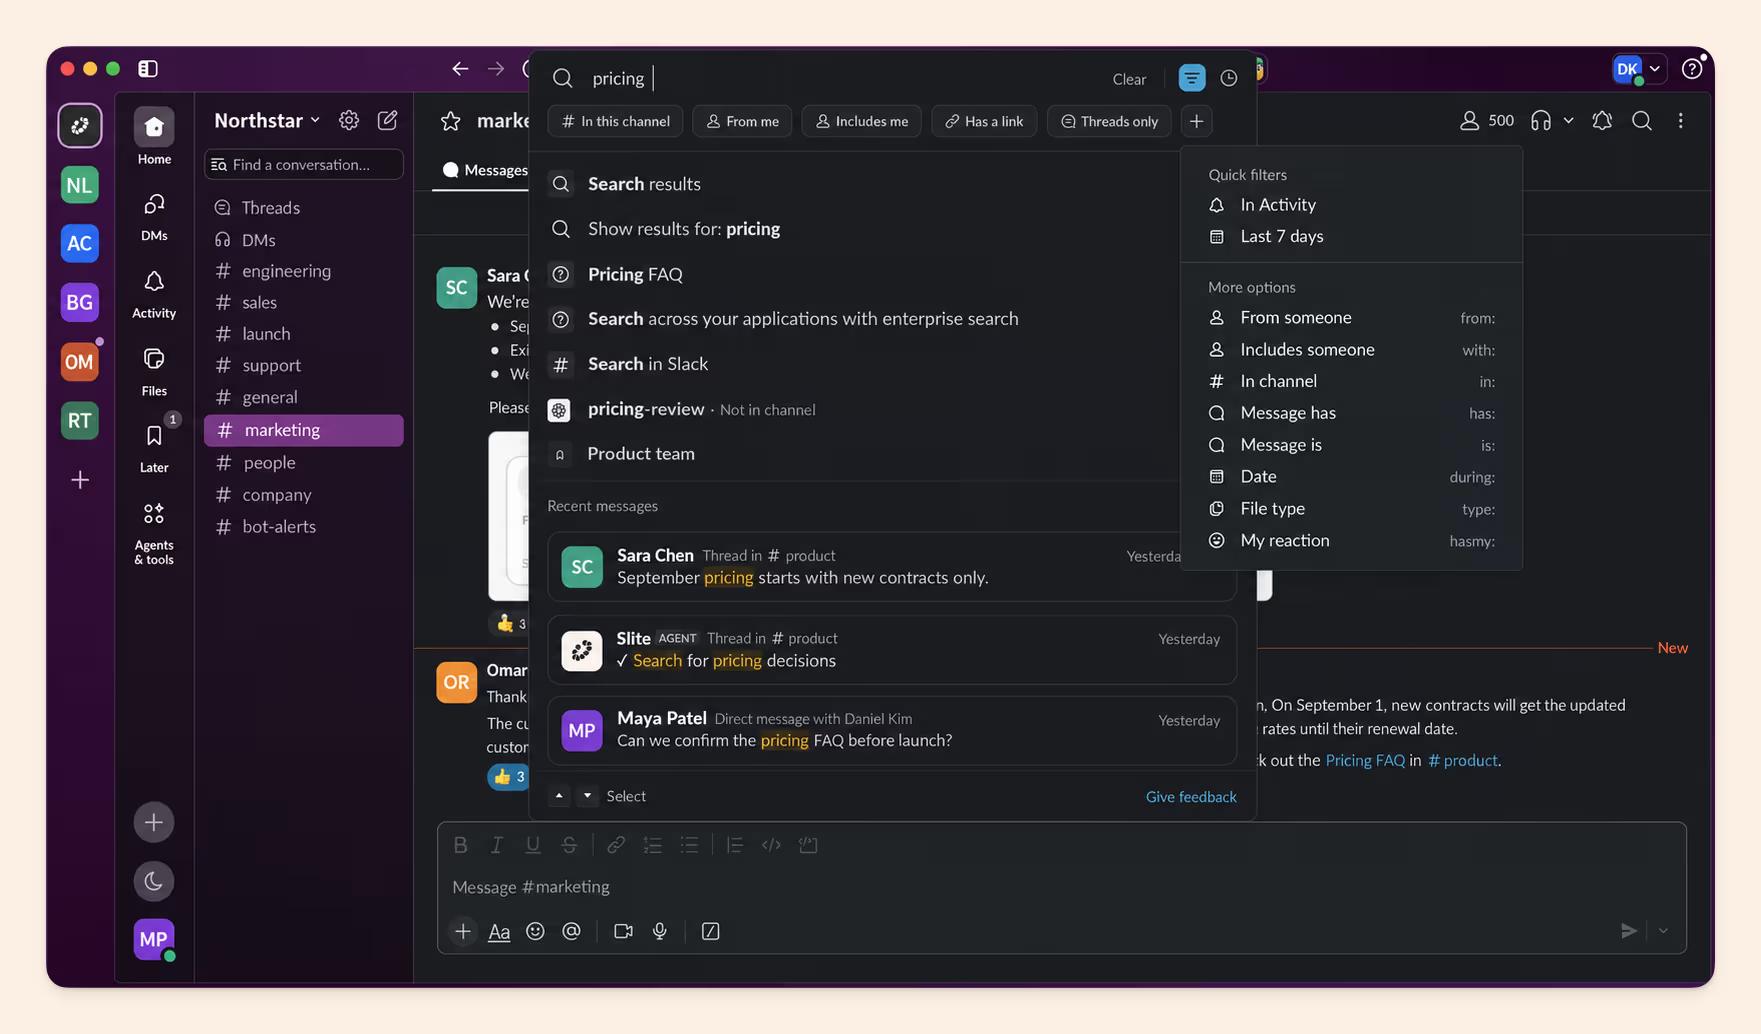Image resolution: width=1761 pixels, height=1034 pixels.
Task: Select the Last 7 days filter
Action: click(x=1351, y=236)
